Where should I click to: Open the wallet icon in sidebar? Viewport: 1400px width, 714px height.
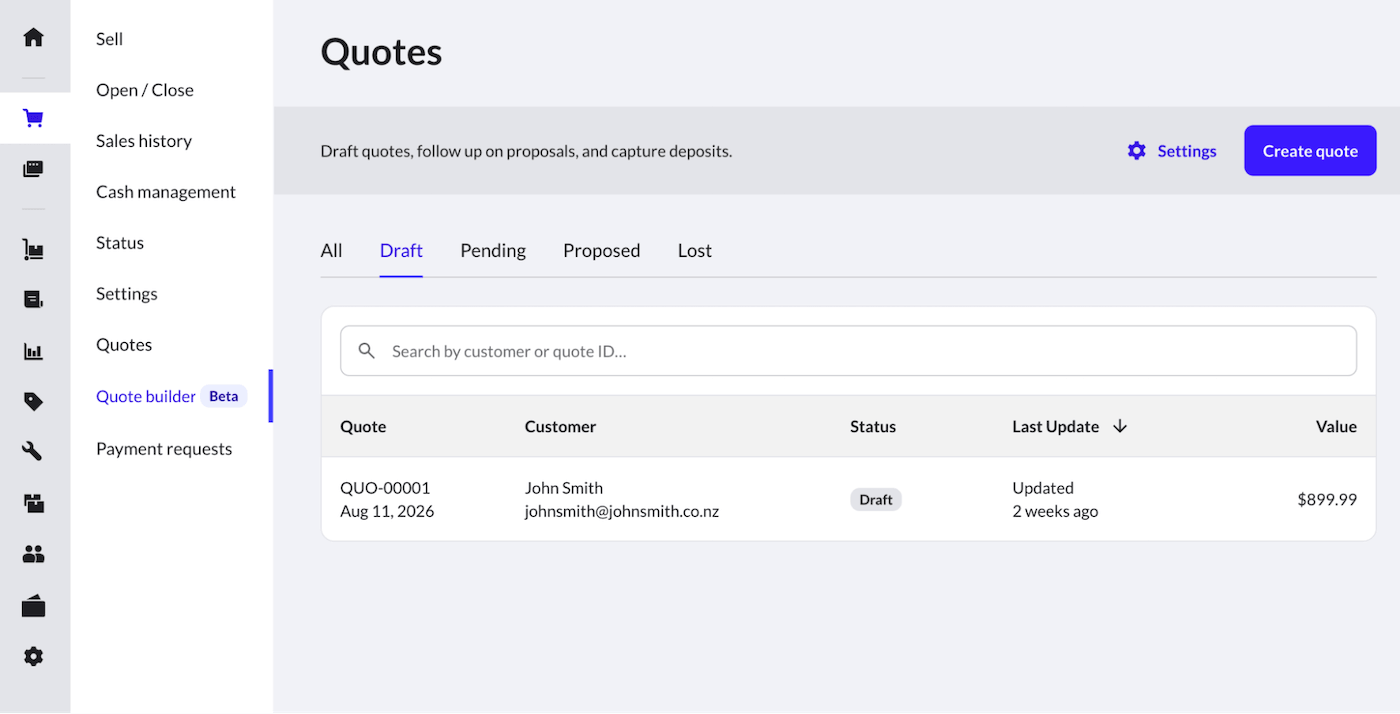34,606
